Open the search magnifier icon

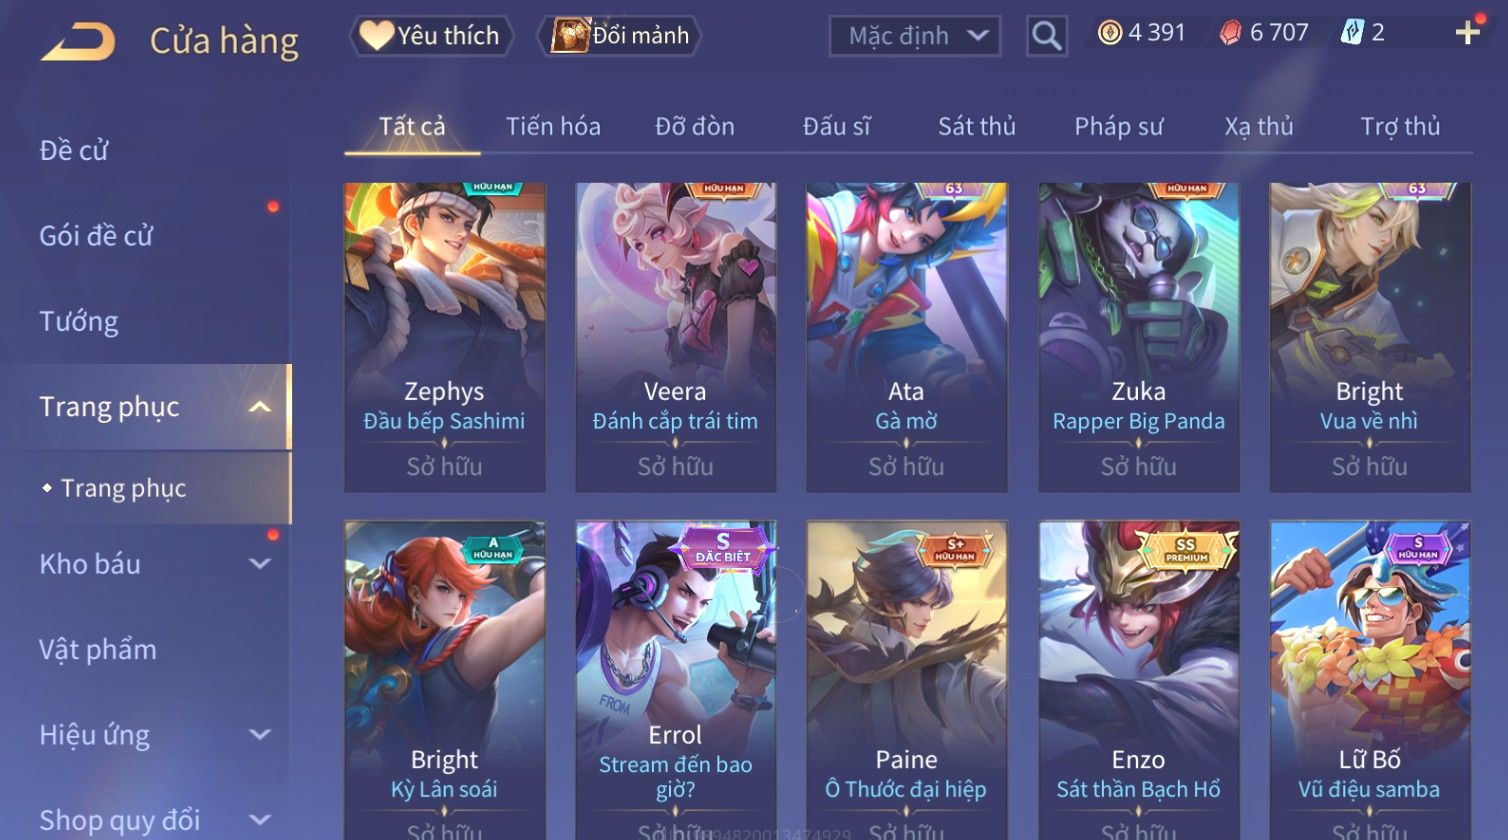click(x=1047, y=36)
